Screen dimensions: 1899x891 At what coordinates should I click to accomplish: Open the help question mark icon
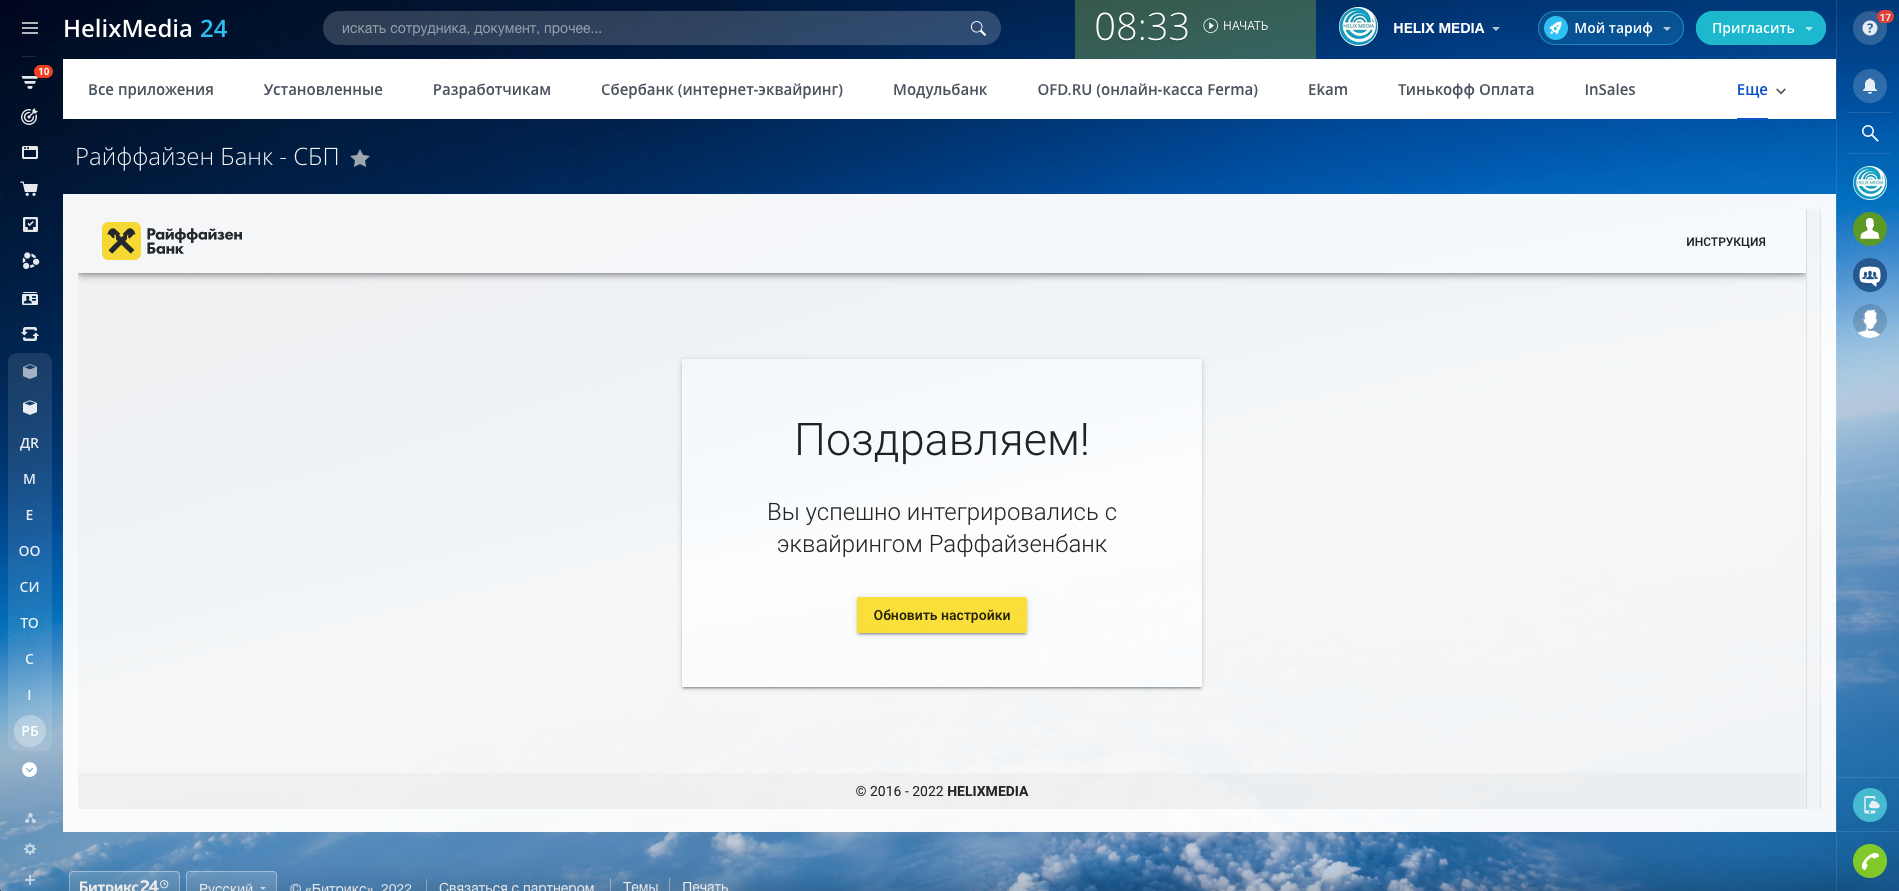click(1869, 28)
